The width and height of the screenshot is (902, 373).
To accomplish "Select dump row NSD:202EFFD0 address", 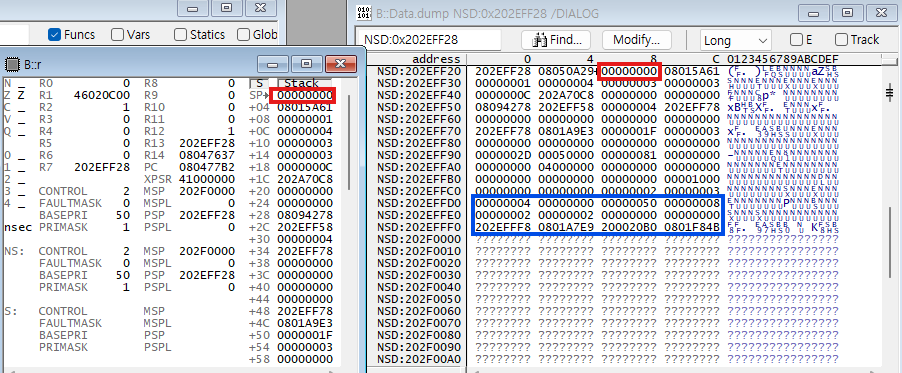I will coord(419,203).
